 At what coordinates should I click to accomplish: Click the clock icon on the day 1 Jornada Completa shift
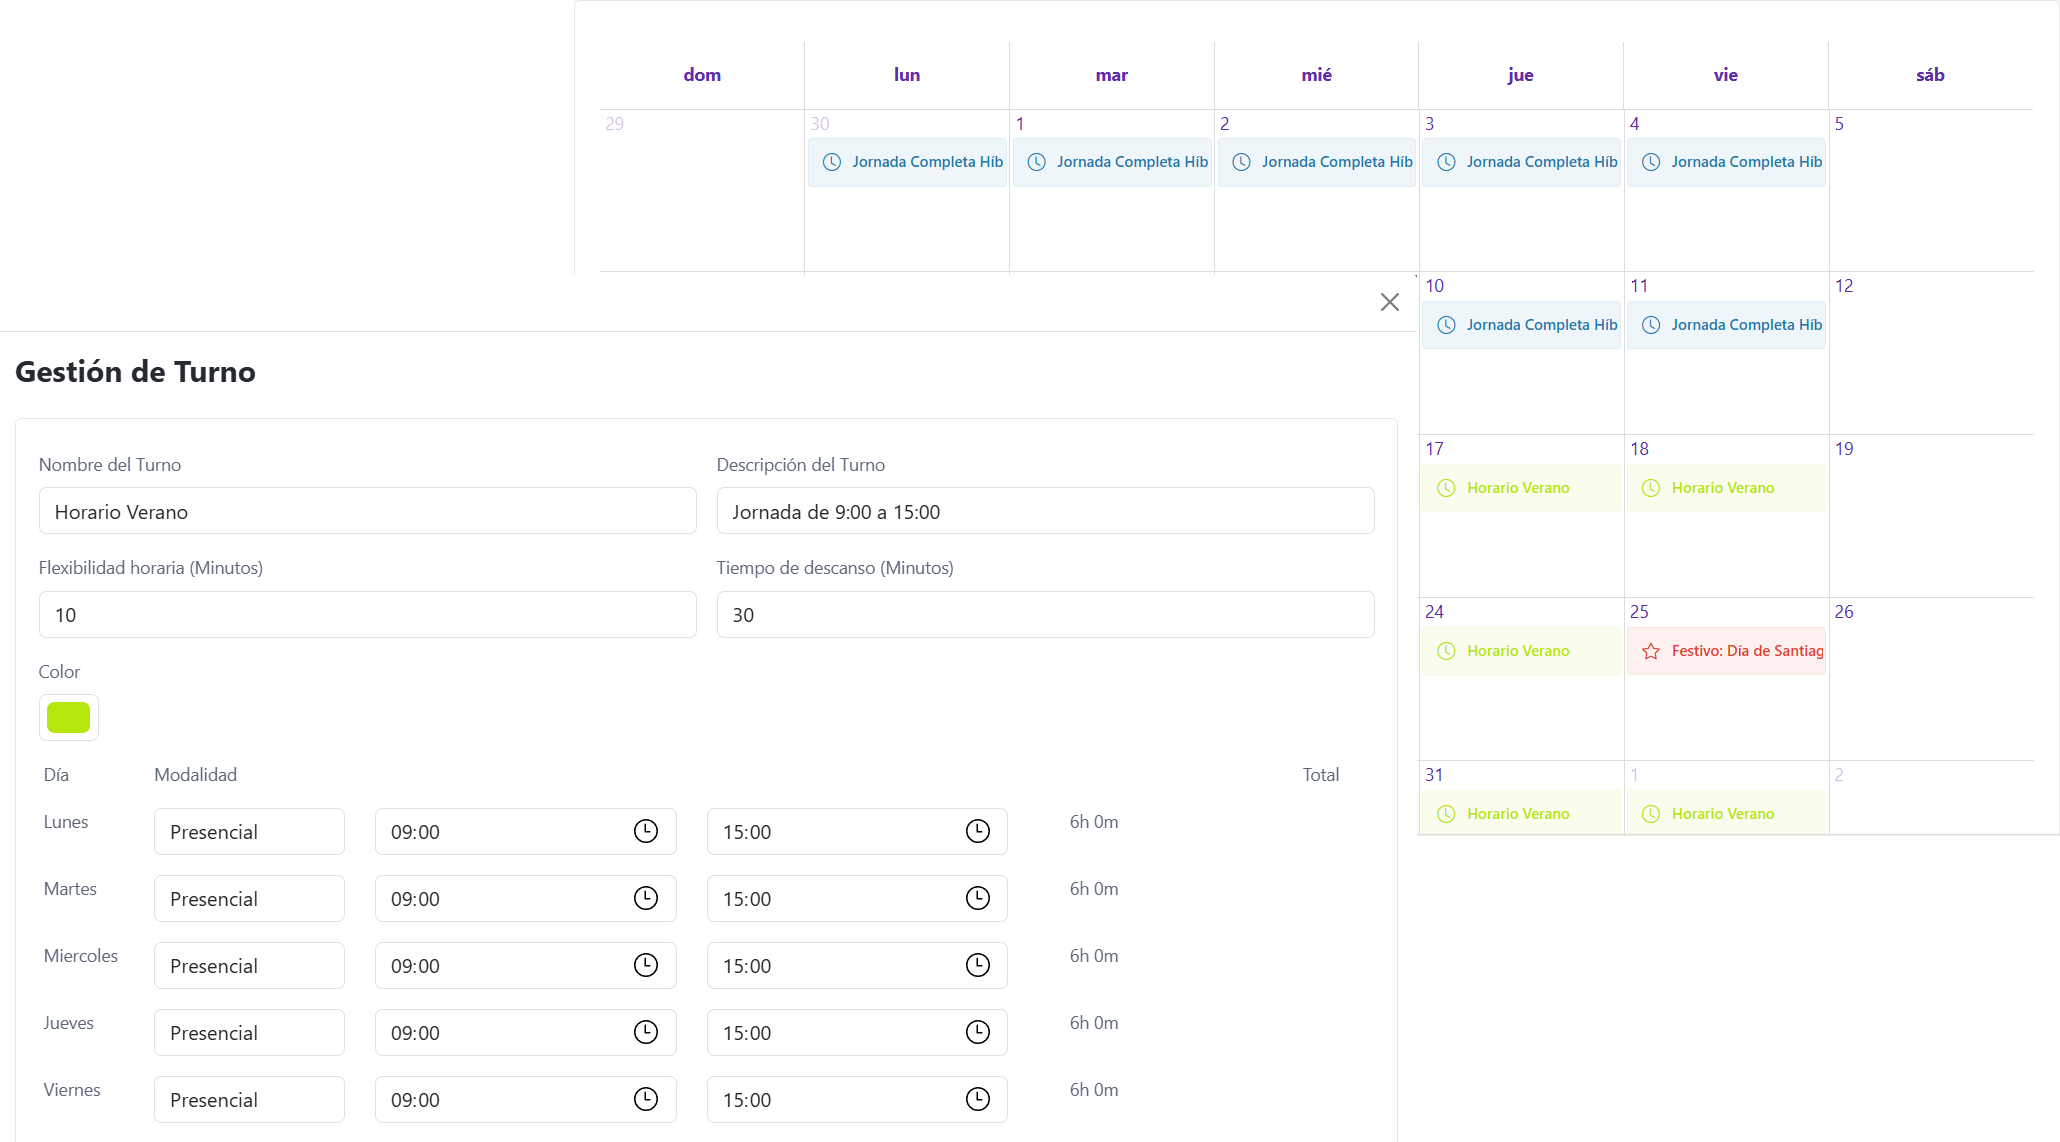(x=1037, y=162)
